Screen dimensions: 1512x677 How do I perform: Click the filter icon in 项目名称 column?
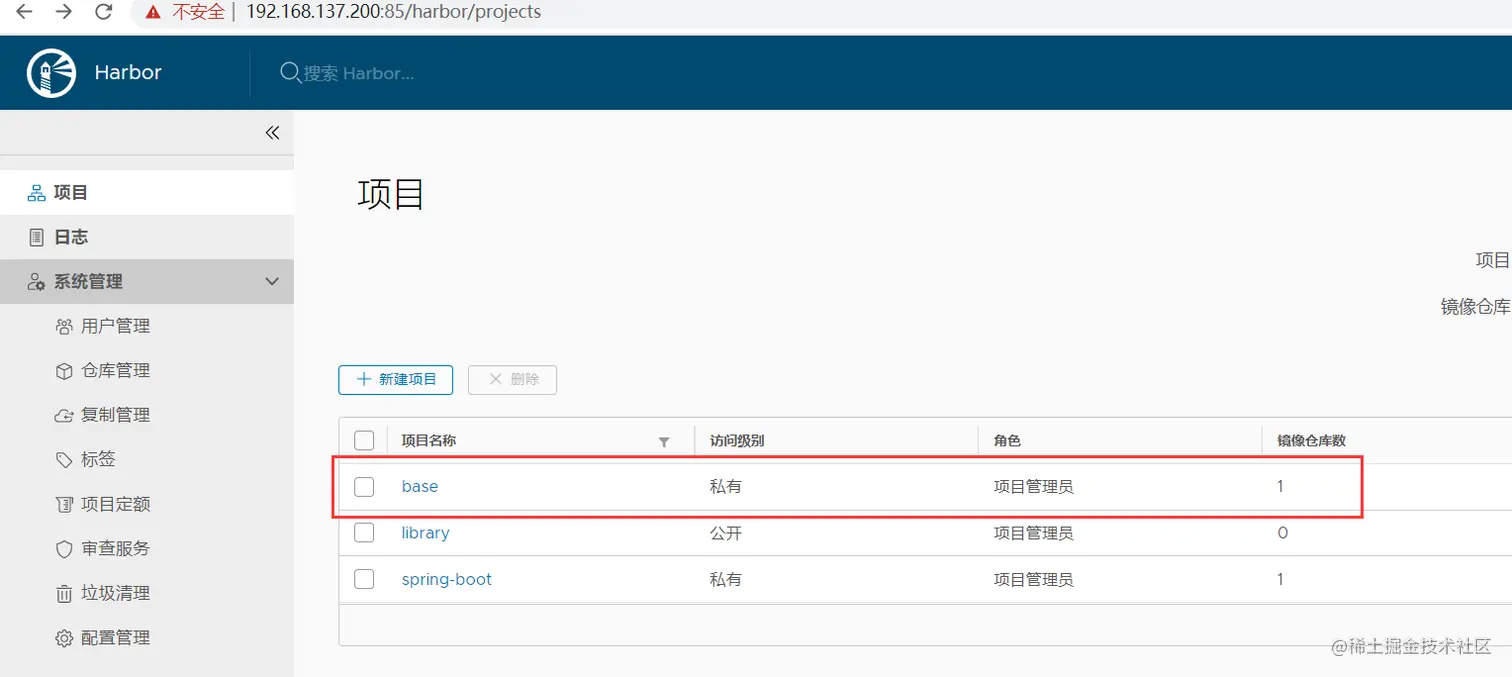(663, 441)
